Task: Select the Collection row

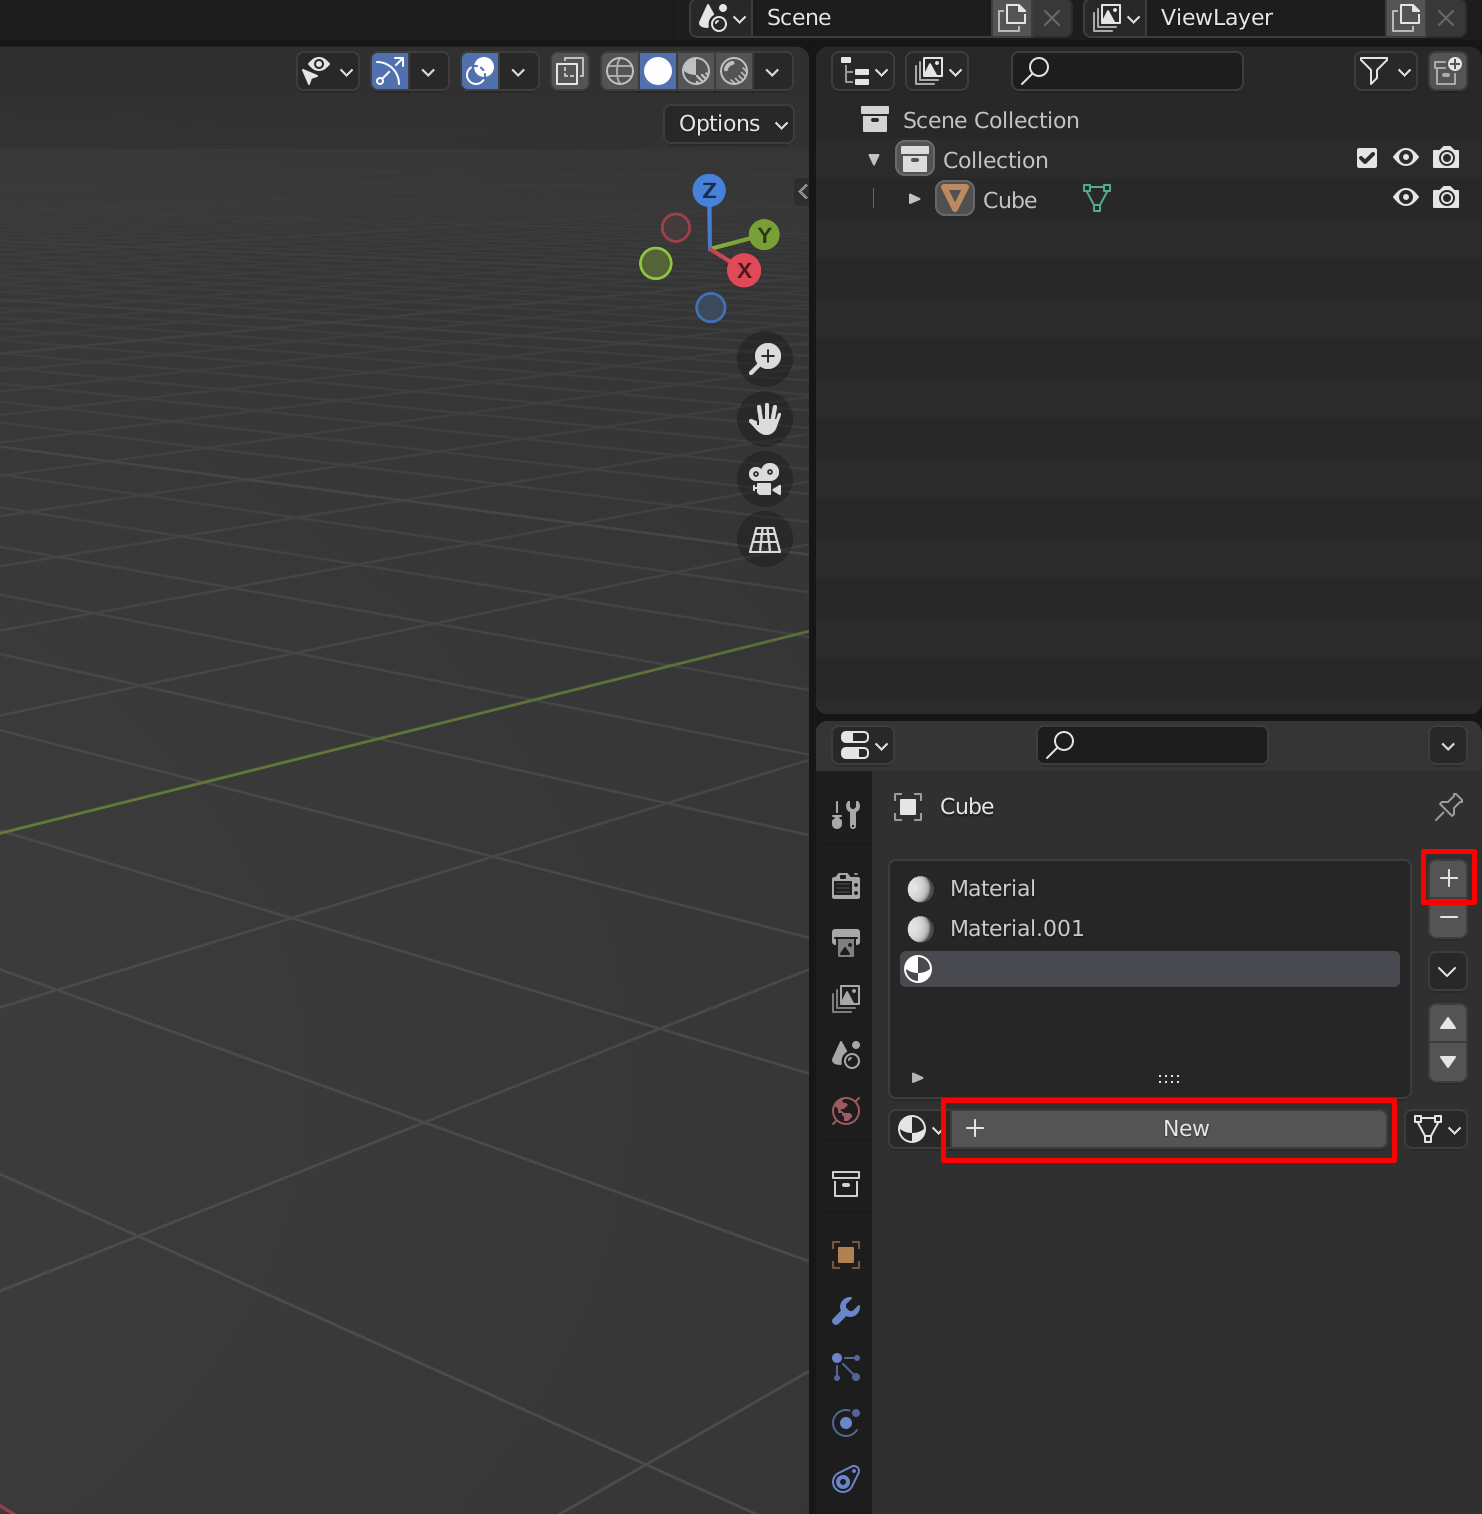Action: coord(1148,160)
